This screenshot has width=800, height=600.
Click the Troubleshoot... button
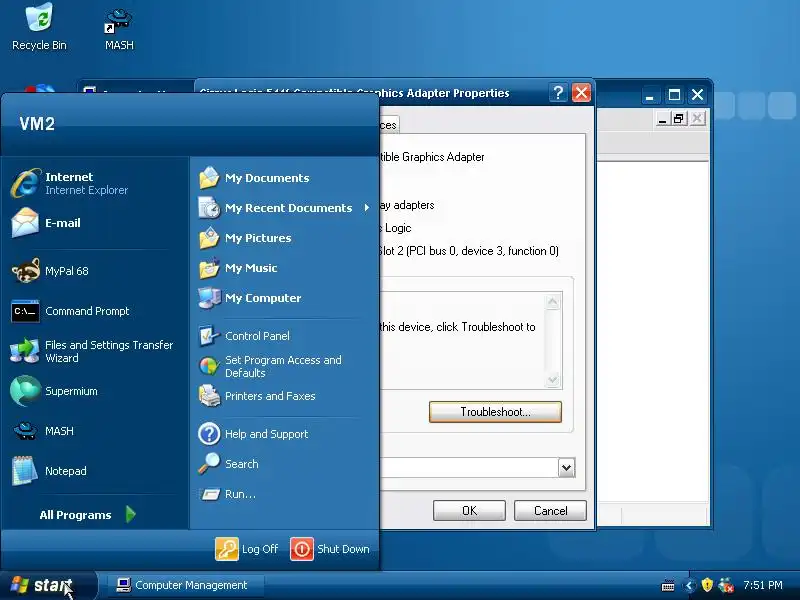coord(495,412)
